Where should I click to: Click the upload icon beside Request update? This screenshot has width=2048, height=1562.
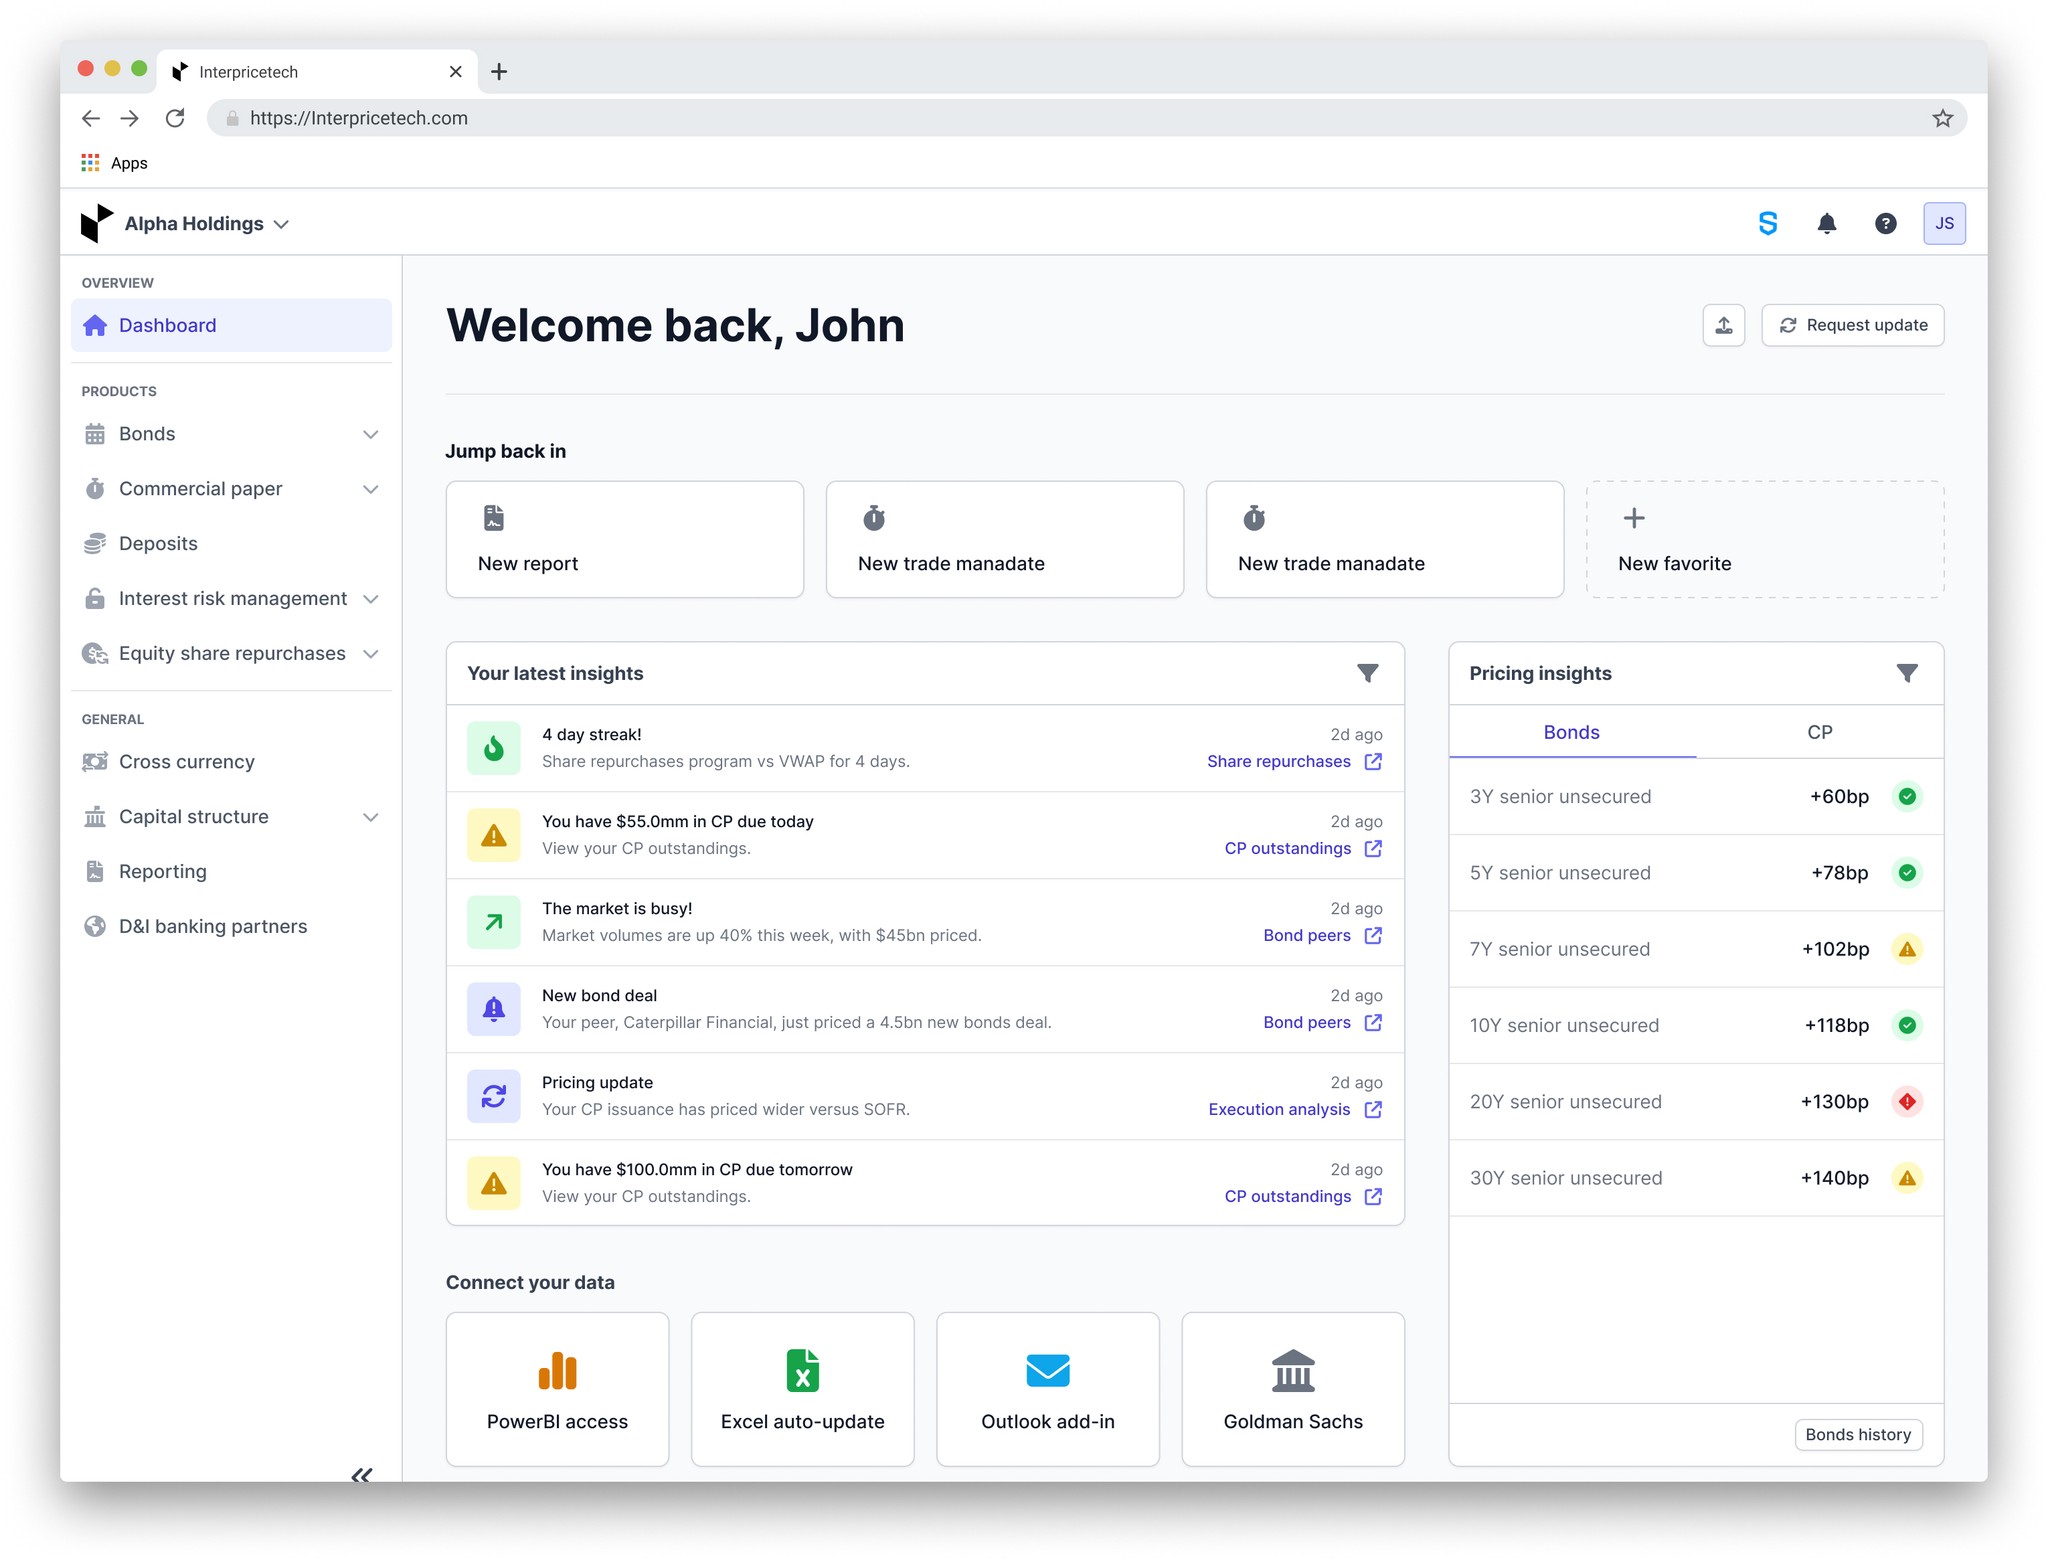(x=1723, y=326)
